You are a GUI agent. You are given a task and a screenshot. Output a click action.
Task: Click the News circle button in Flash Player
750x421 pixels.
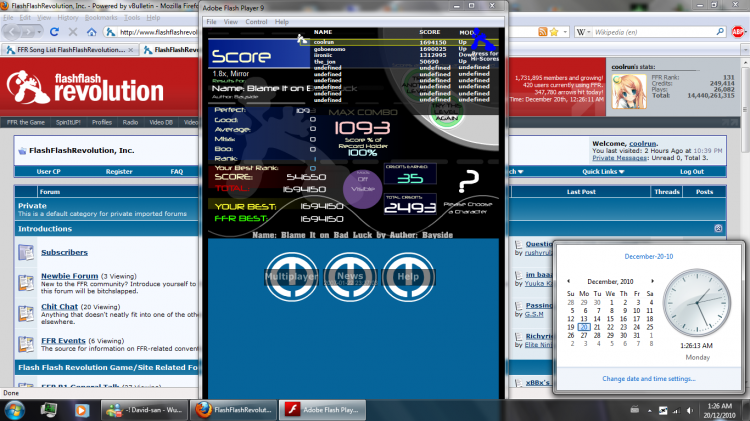point(350,277)
